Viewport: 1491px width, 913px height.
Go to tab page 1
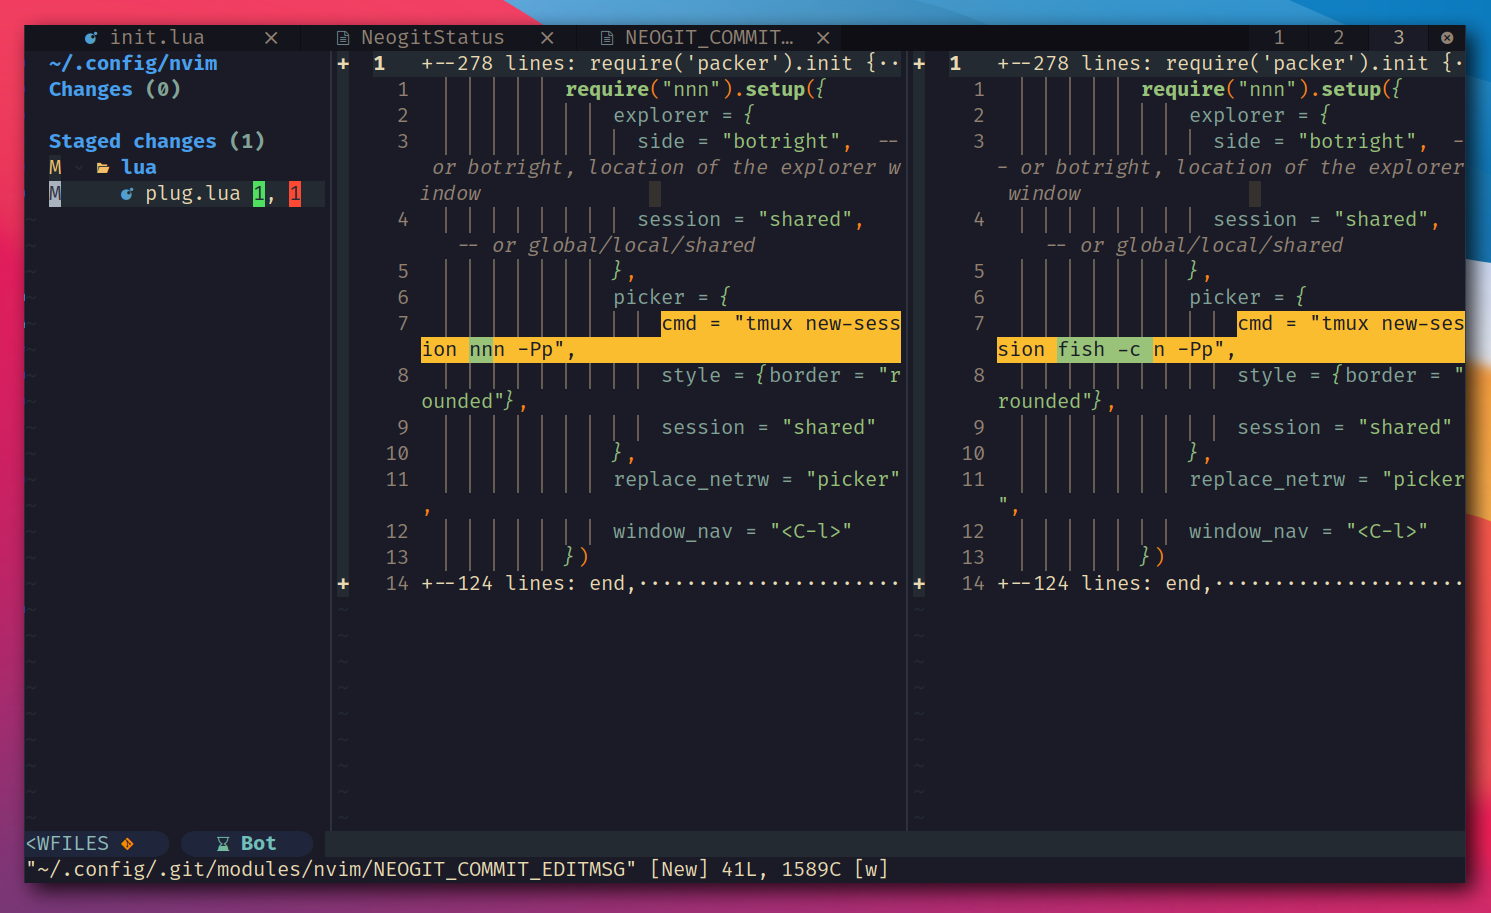[1279, 38]
